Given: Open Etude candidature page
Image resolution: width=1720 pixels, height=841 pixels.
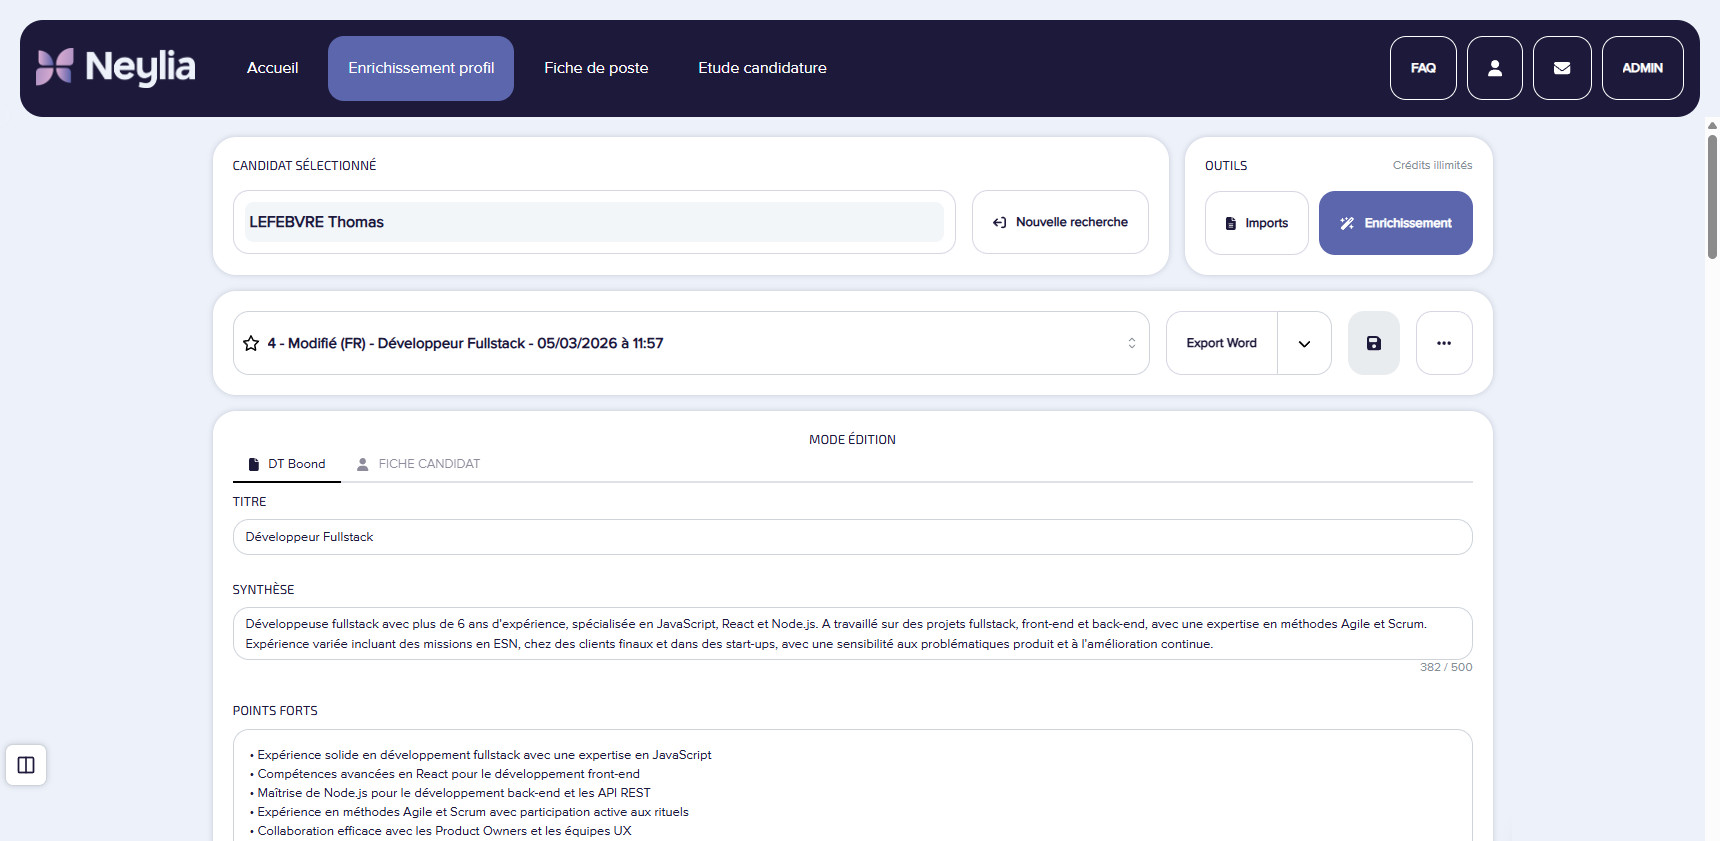Looking at the screenshot, I should pyautogui.click(x=762, y=68).
